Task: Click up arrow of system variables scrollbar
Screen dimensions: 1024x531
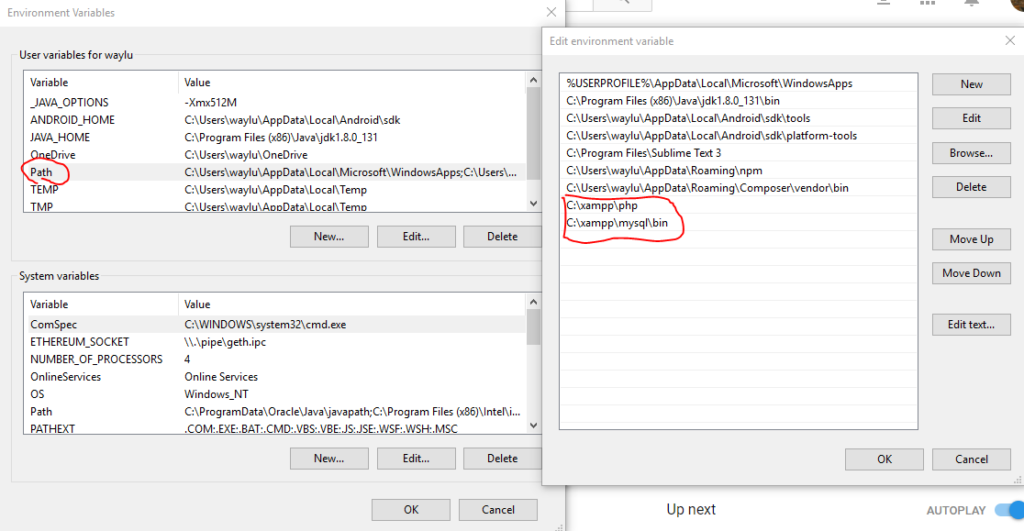Action: [x=534, y=302]
